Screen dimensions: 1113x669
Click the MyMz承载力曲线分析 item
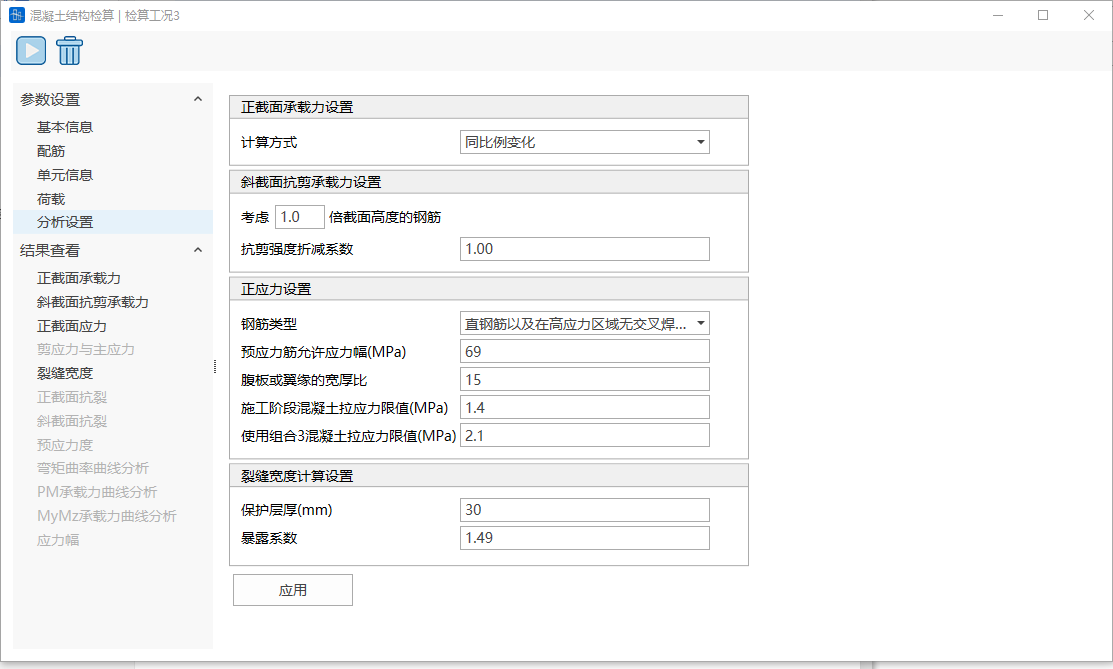point(106,516)
